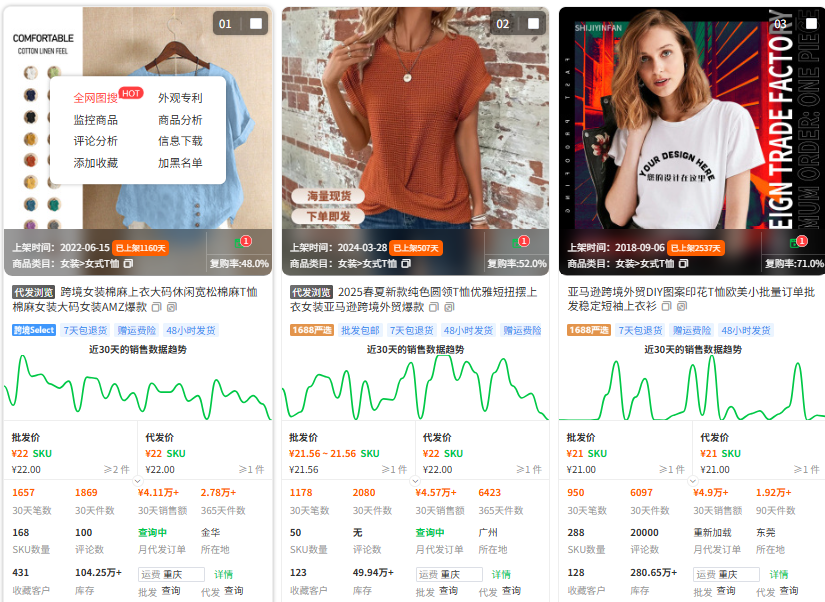The image size is (825, 602).
Task: Open wholesale SKU link ¥21.56 product 02
Action: click(370, 454)
